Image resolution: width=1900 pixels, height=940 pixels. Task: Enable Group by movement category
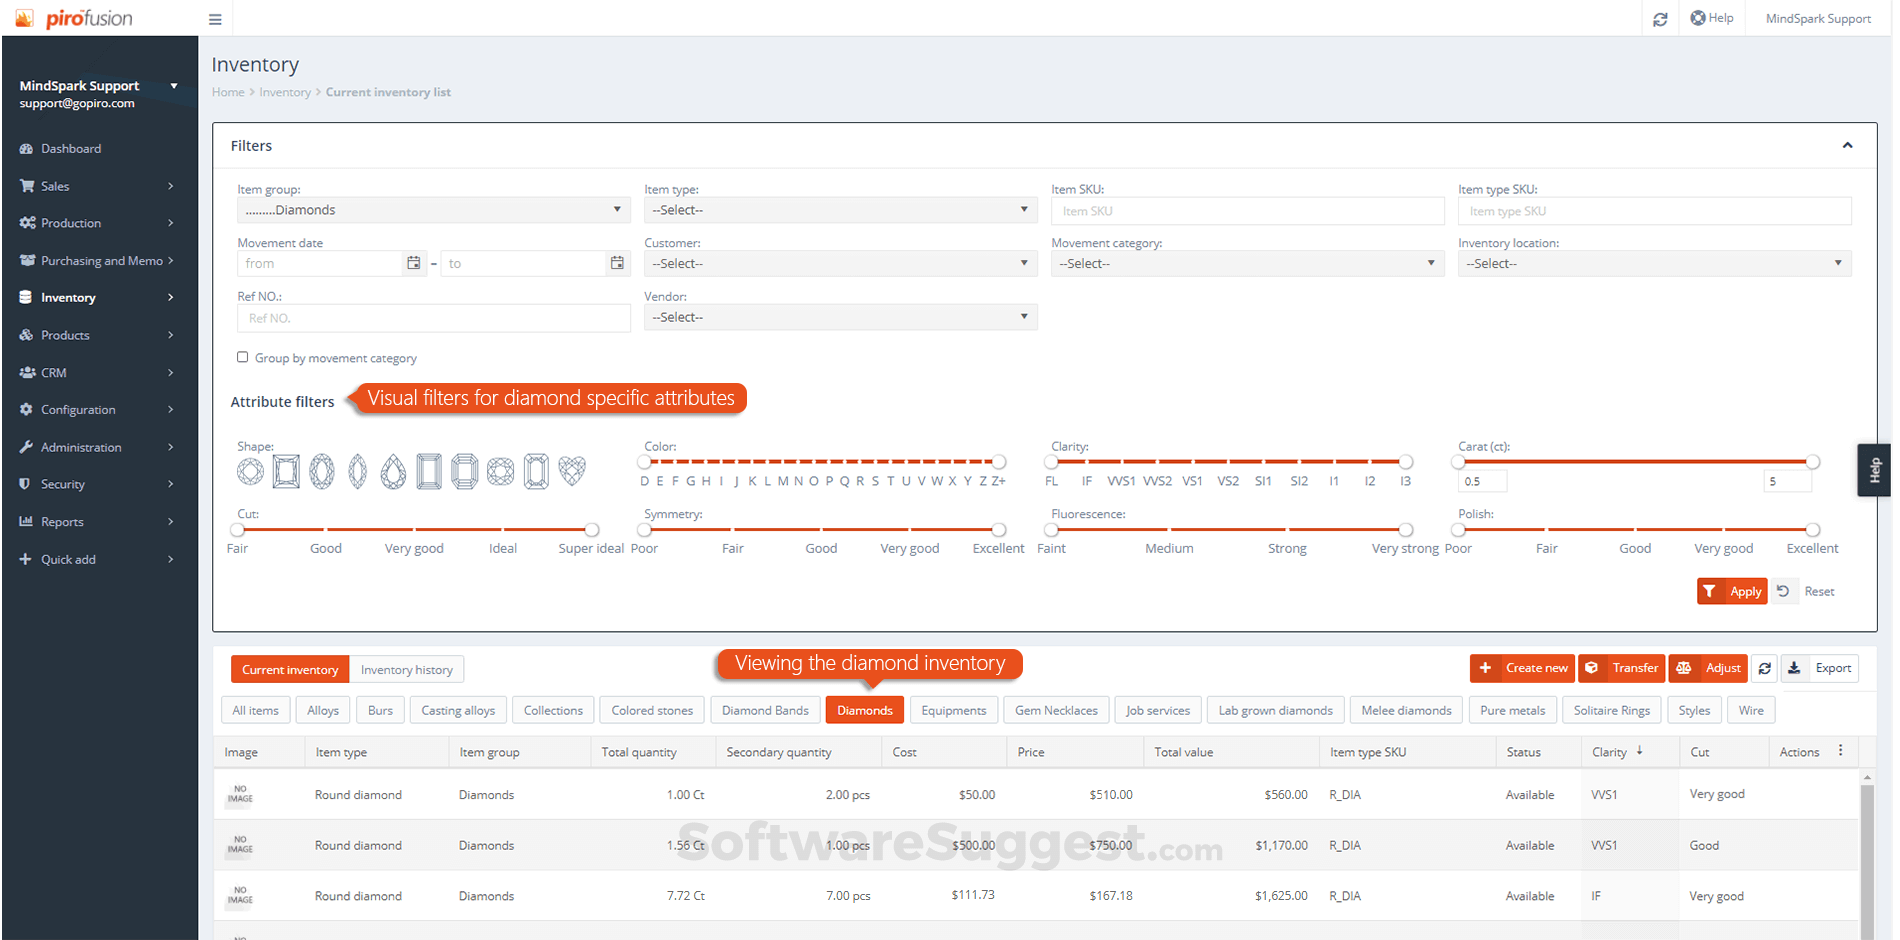click(x=242, y=357)
